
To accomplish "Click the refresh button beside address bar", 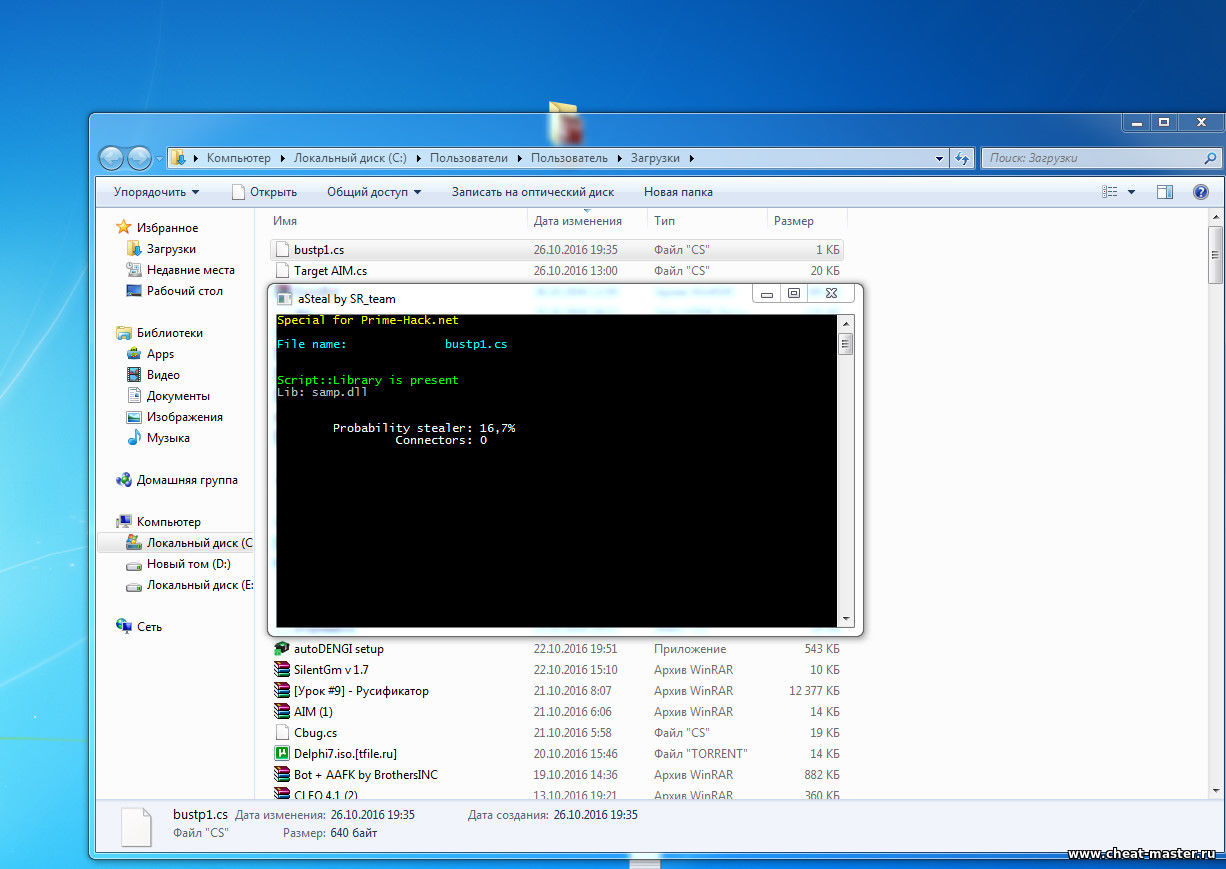I will (962, 158).
